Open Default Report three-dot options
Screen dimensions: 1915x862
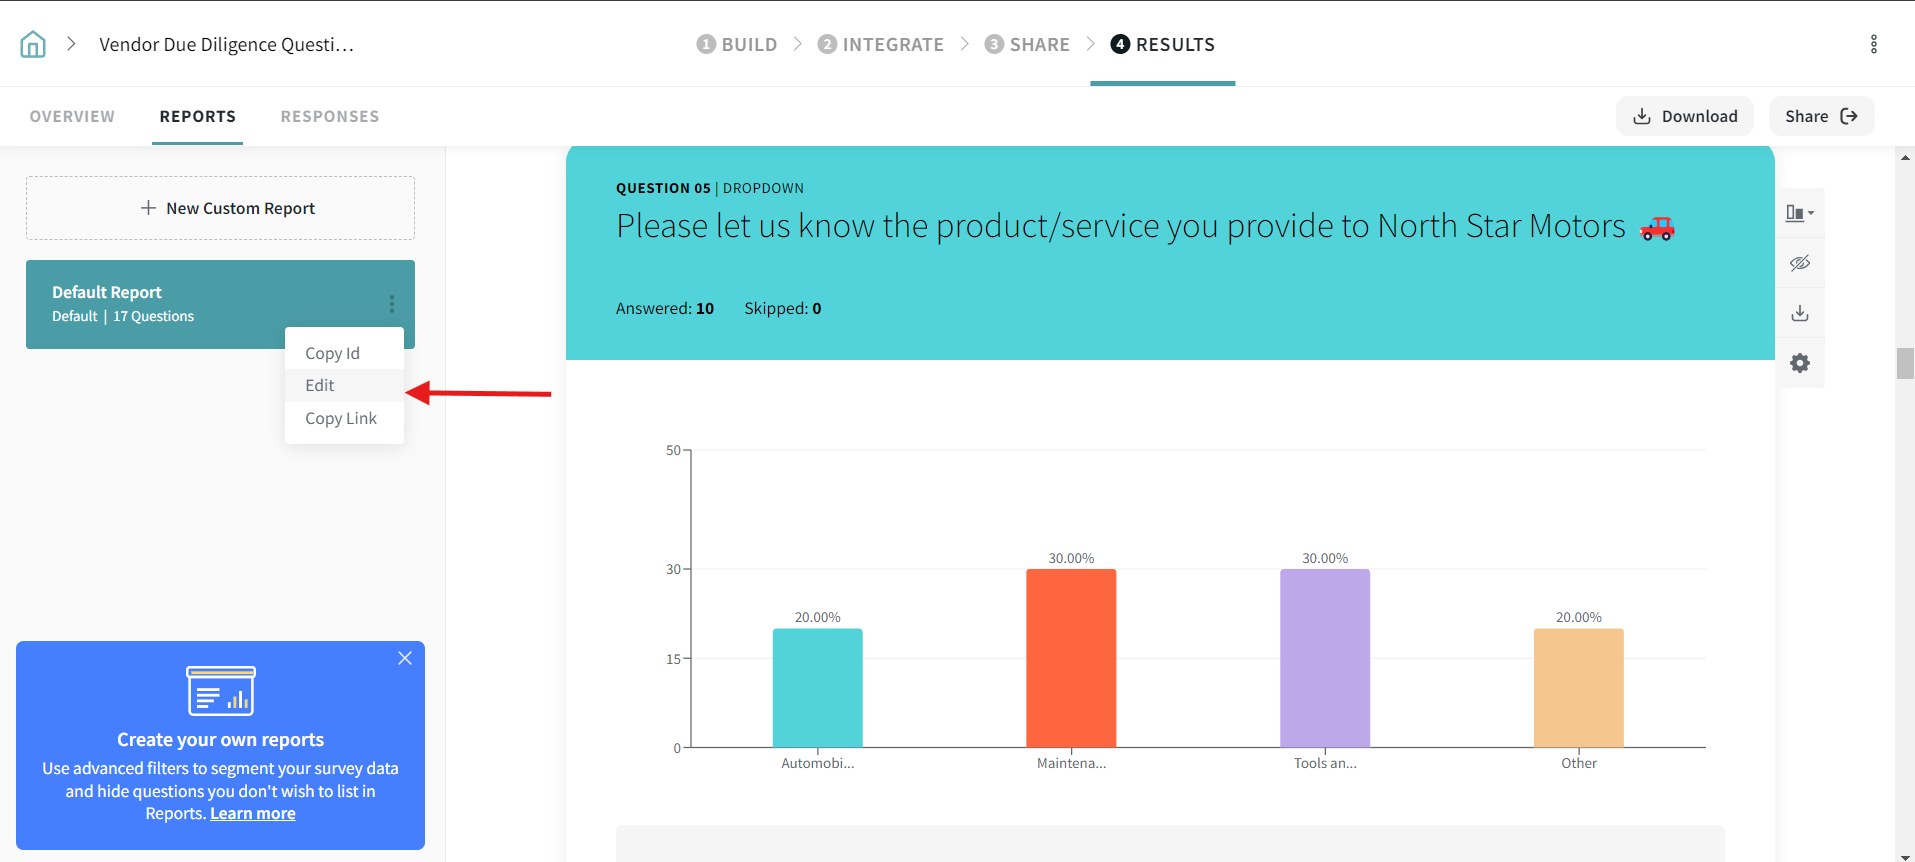pos(391,304)
